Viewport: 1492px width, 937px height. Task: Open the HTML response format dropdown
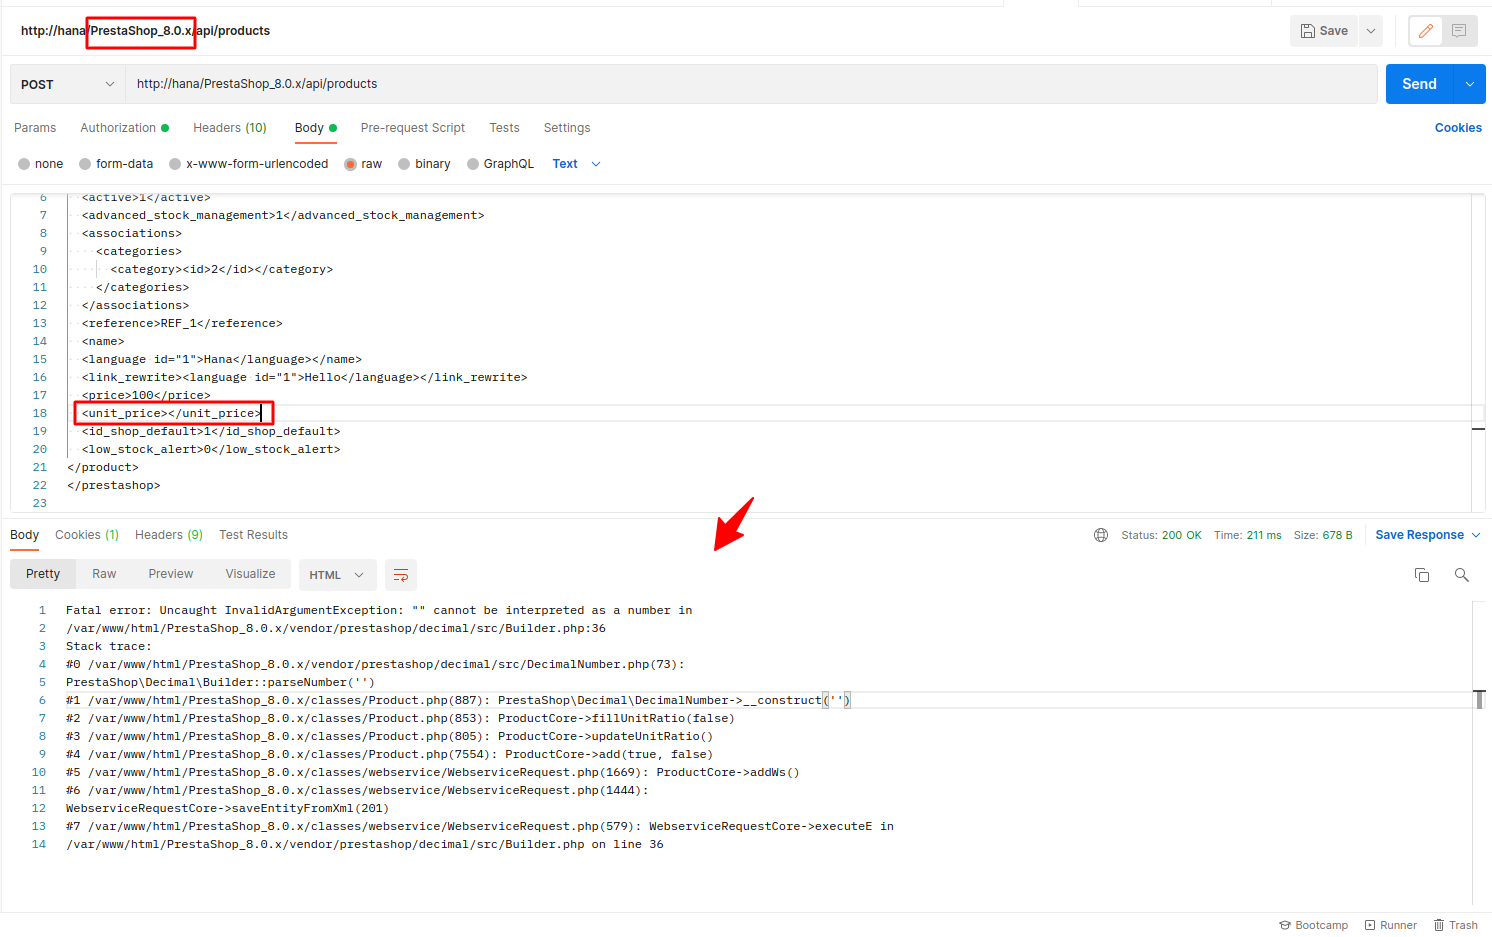pos(337,575)
